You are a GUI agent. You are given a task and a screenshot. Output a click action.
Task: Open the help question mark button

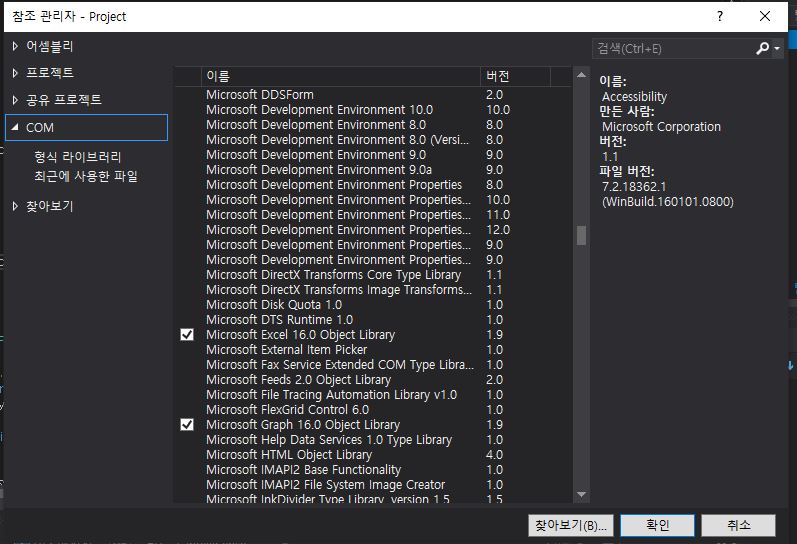pos(720,16)
